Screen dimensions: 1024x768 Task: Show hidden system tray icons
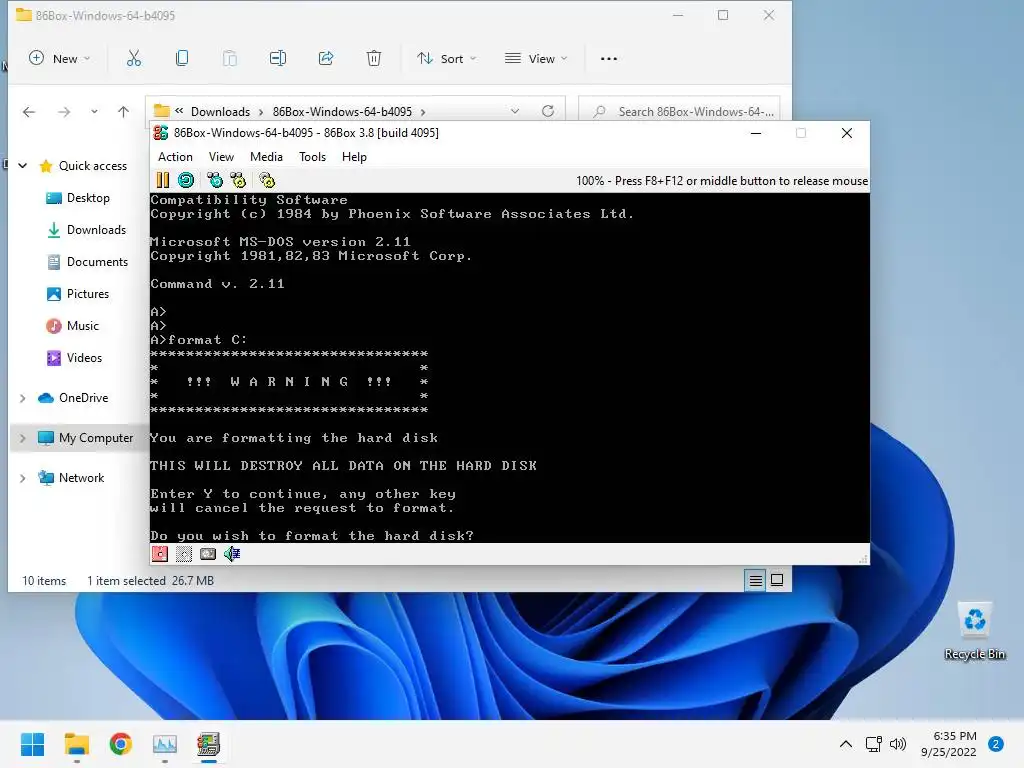846,744
